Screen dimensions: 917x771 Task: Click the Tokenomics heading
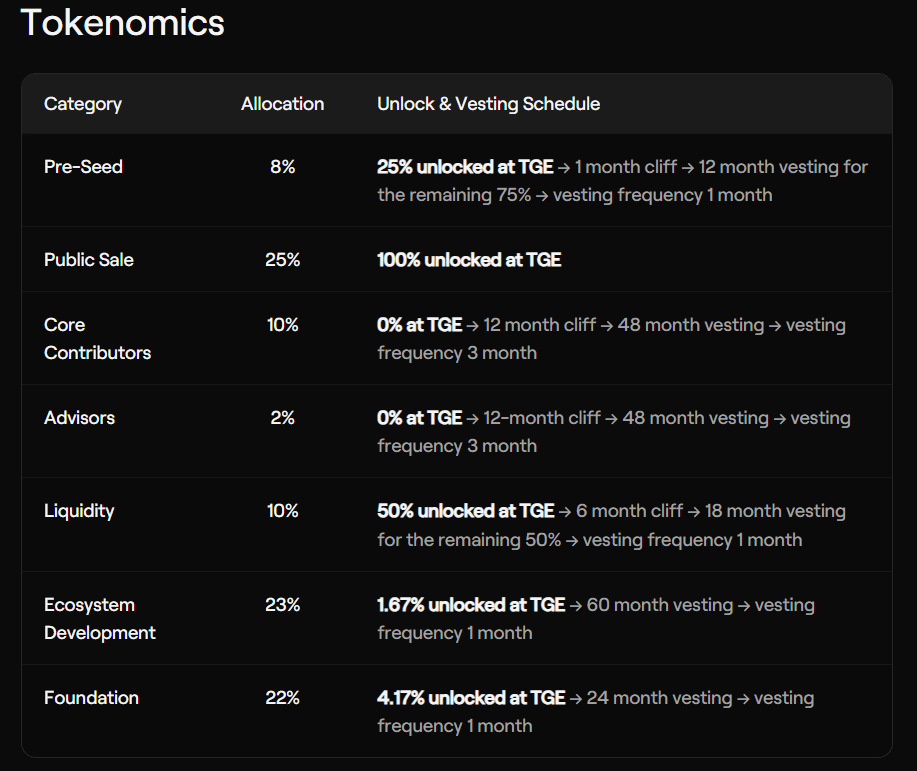pyautogui.click(x=122, y=23)
